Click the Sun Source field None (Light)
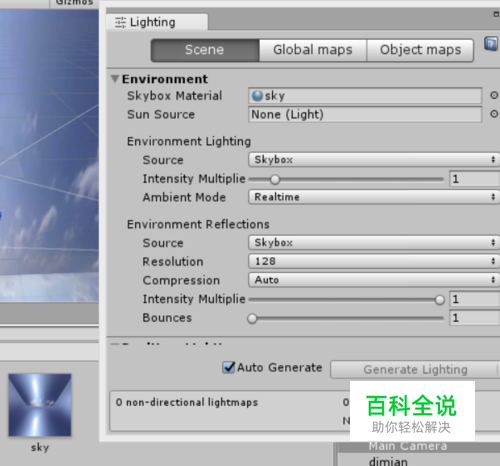The height and width of the screenshot is (466, 500). [x=365, y=115]
